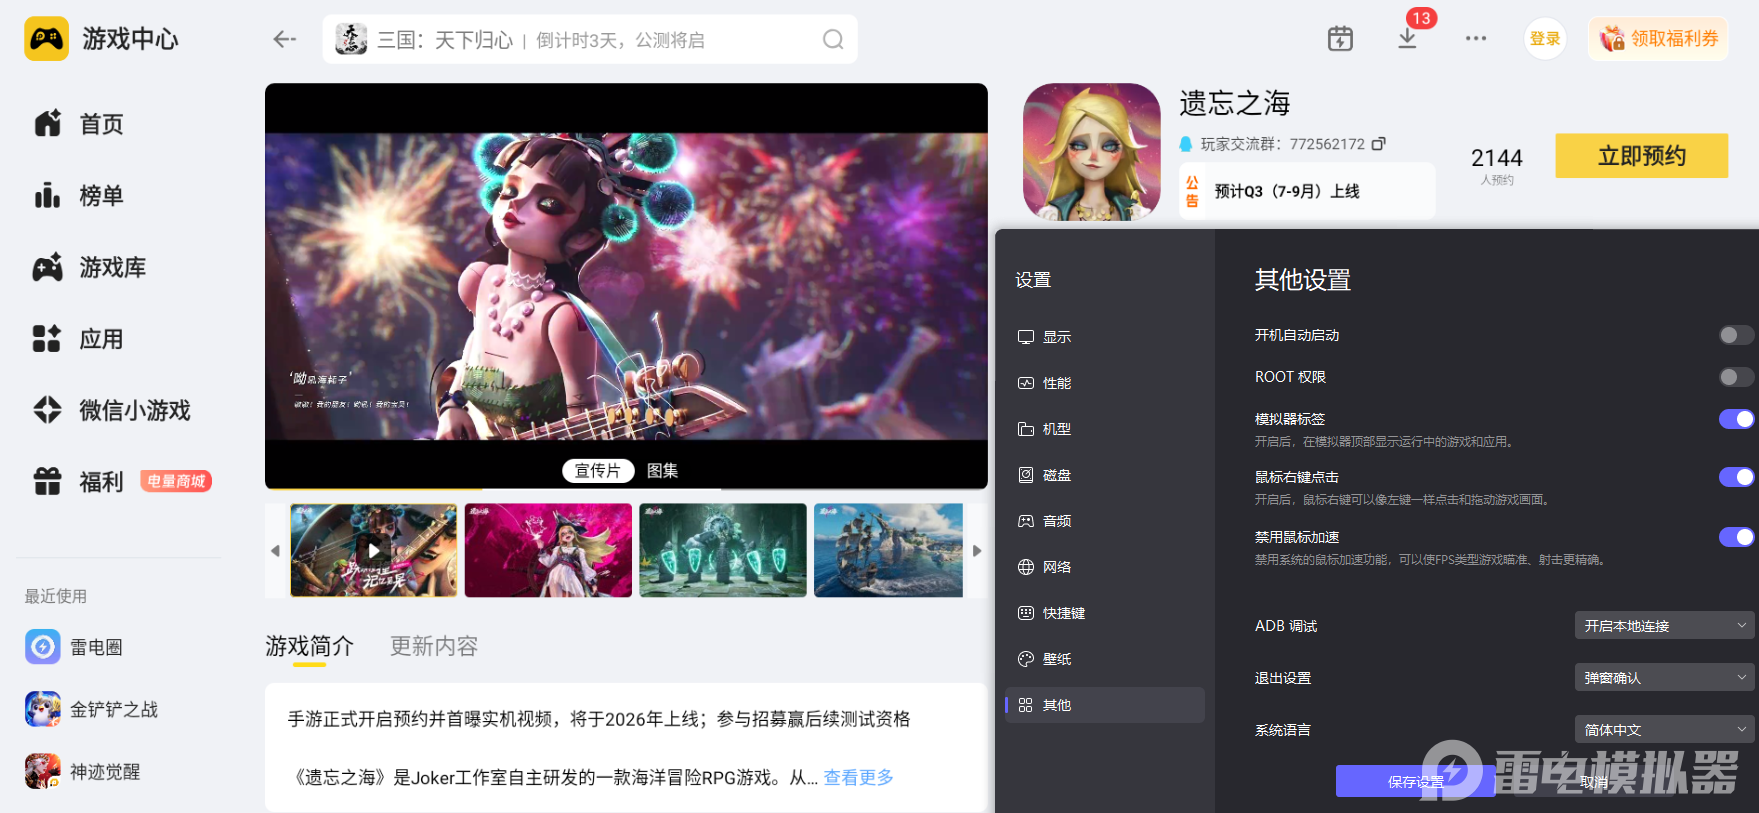Toggle 鼠标右键点击 switch
Image resolution: width=1759 pixels, height=813 pixels.
[1736, 477]
